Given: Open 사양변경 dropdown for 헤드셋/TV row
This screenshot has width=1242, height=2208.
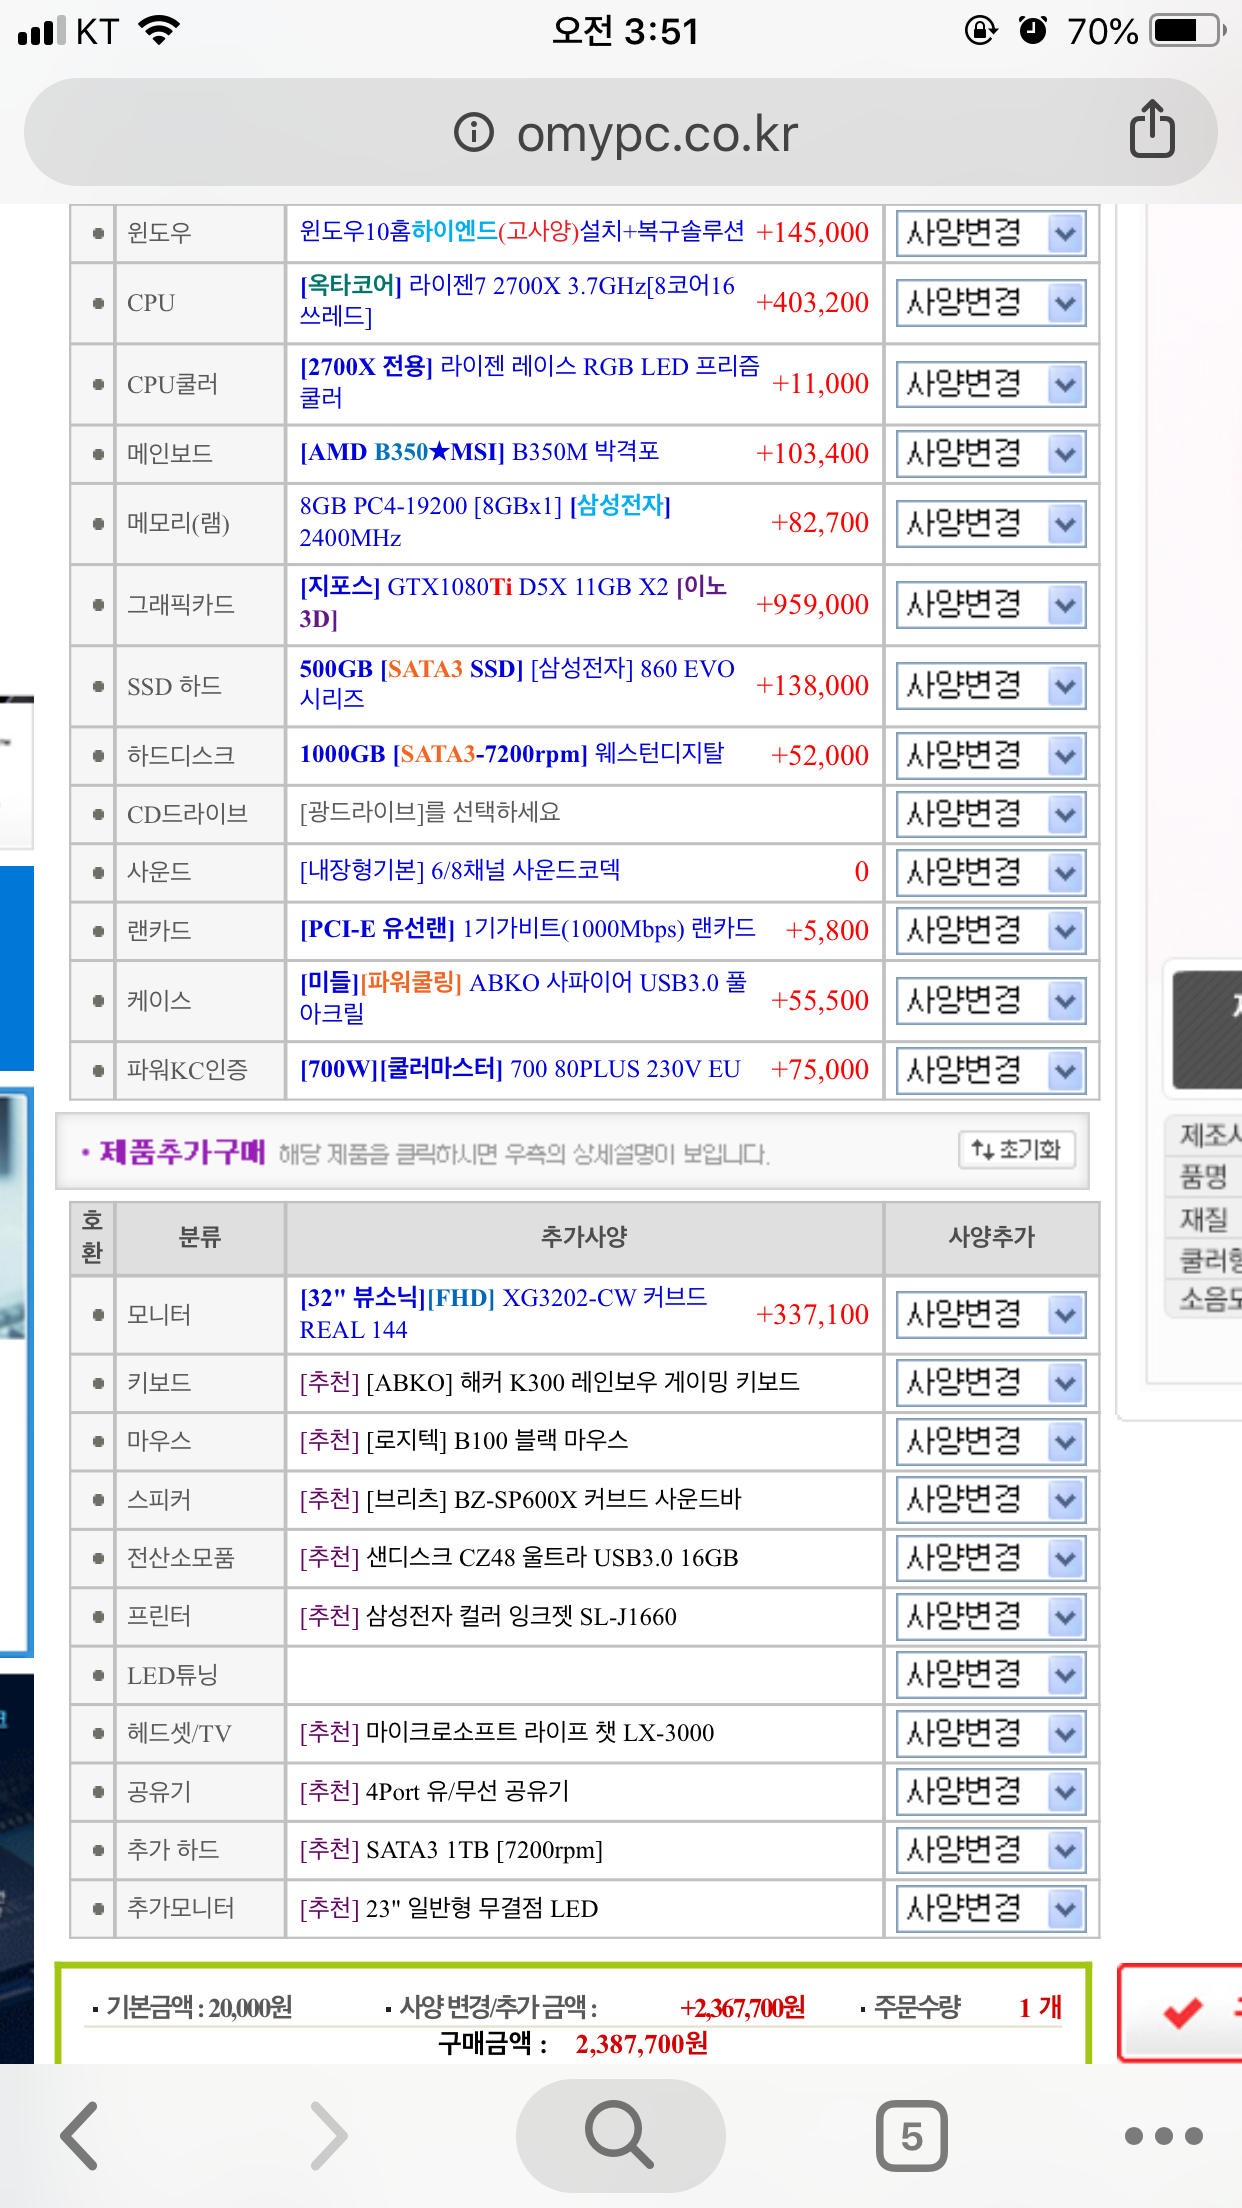Looking at the screenshot, I should click(991, 1733).
